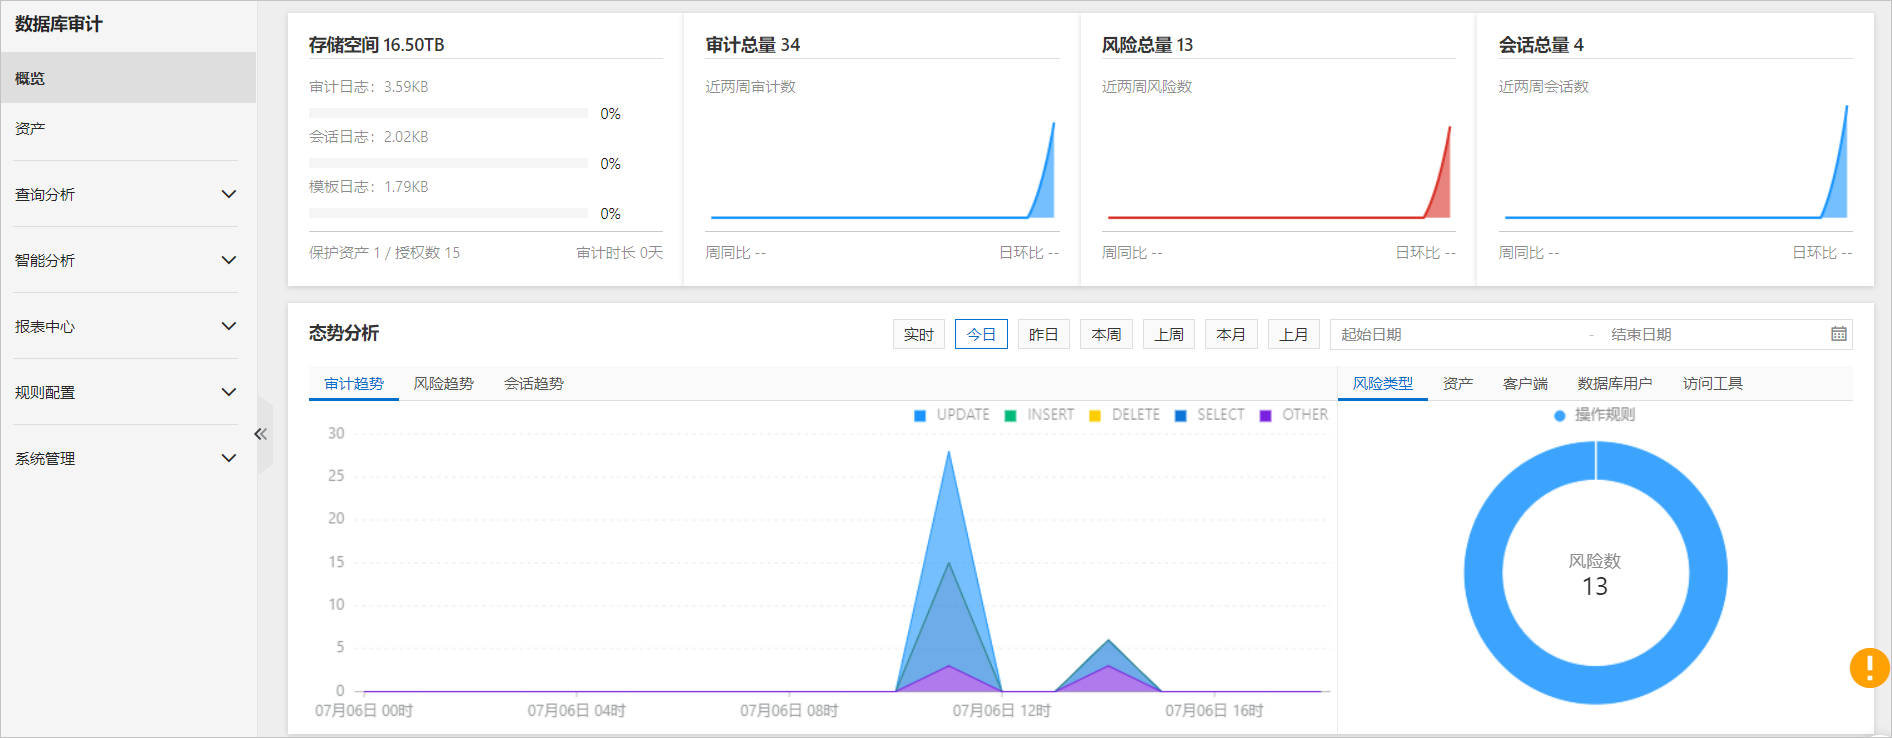Click 存储空间 16.50TB heading

click(377, 45)
